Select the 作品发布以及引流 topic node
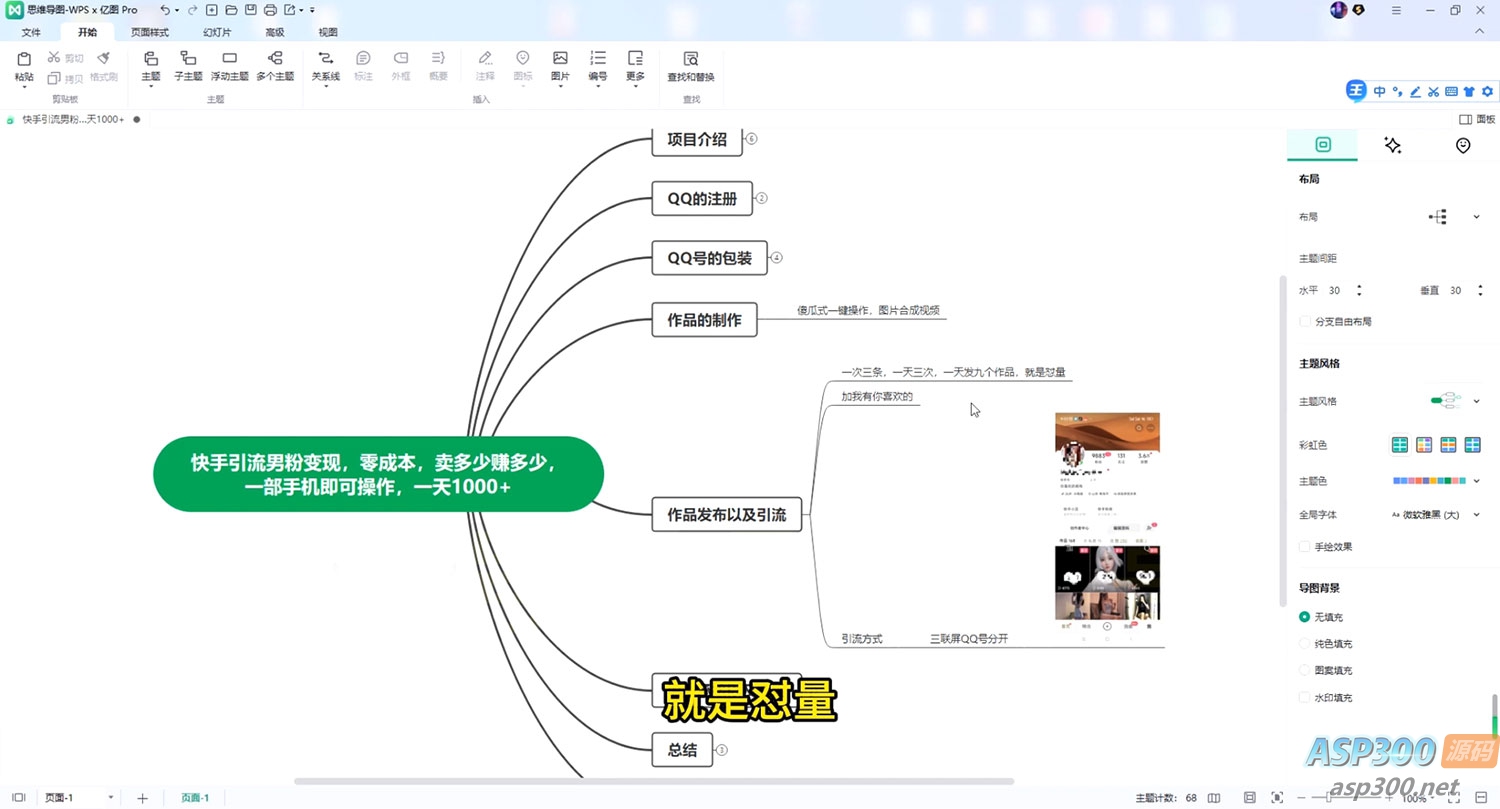 coord(727,515)
